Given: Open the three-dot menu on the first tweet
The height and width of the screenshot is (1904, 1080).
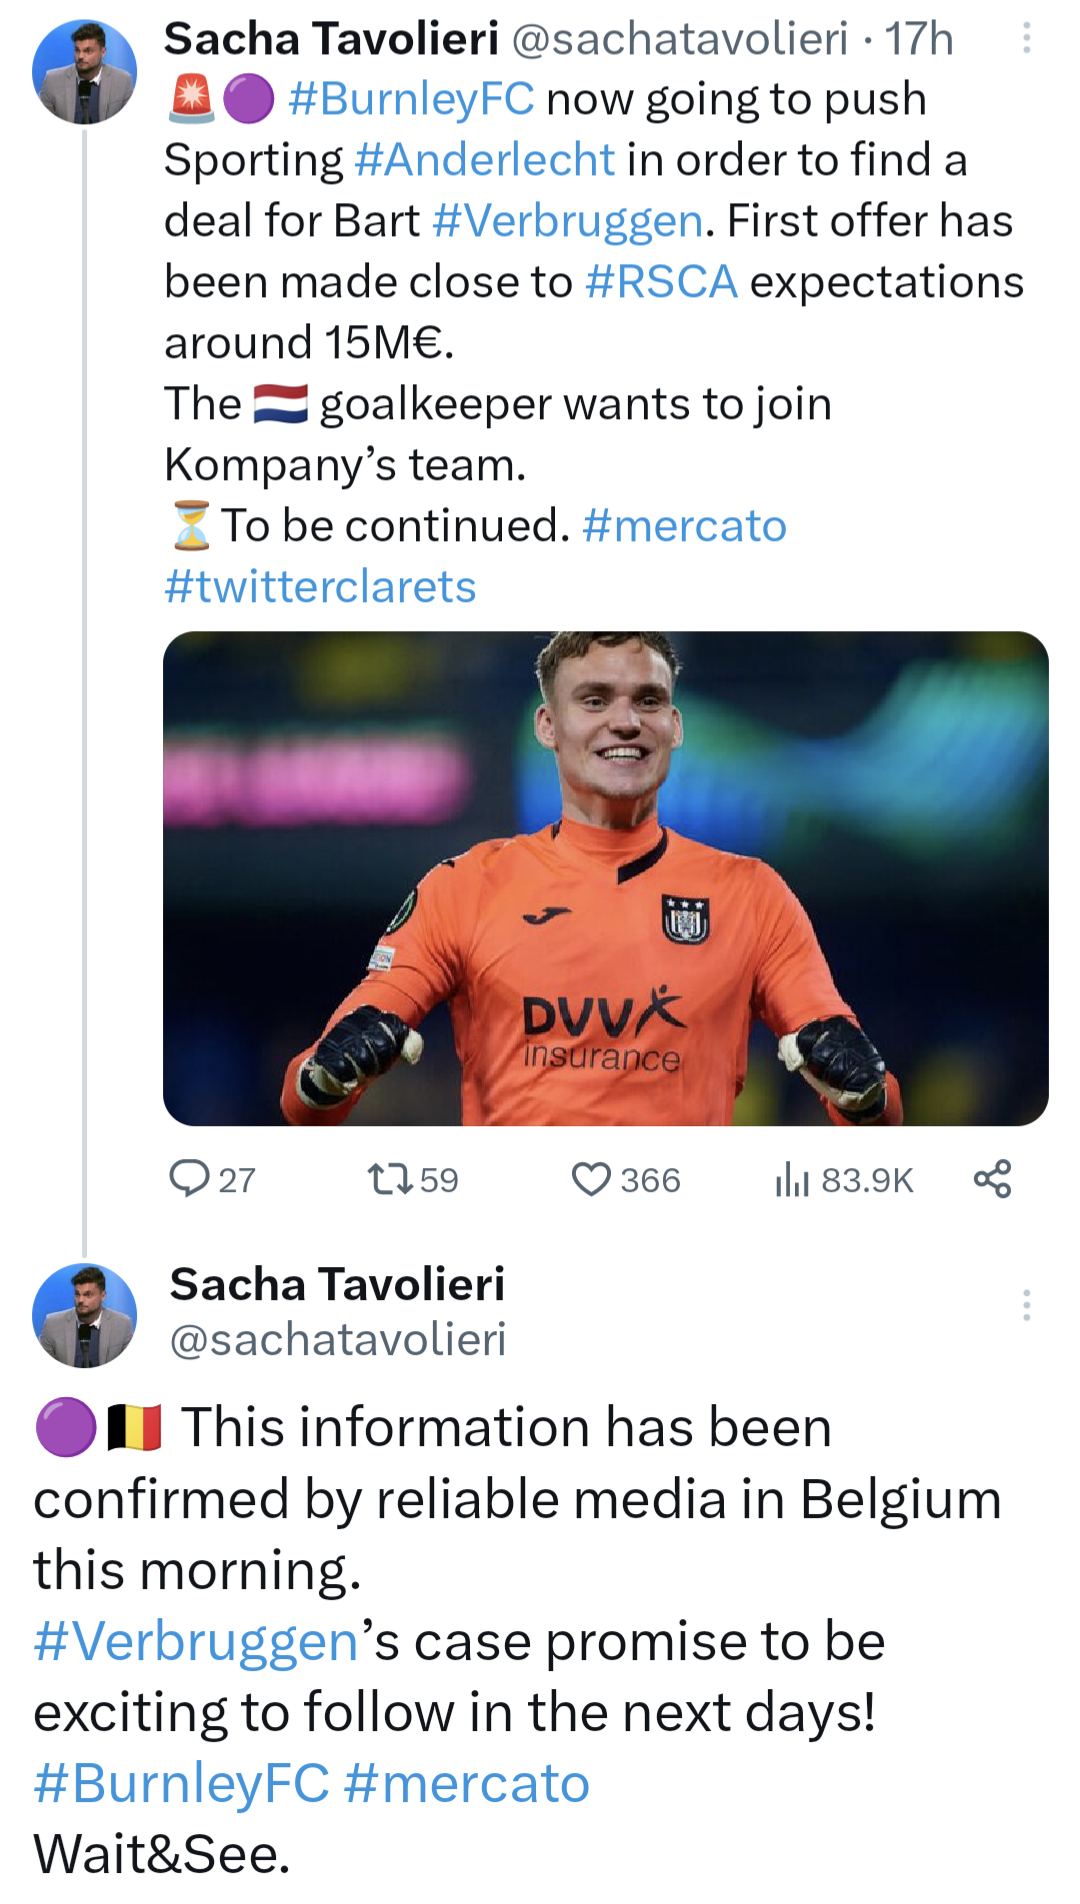Looking at the screenshot, I should coord(1026,39).
